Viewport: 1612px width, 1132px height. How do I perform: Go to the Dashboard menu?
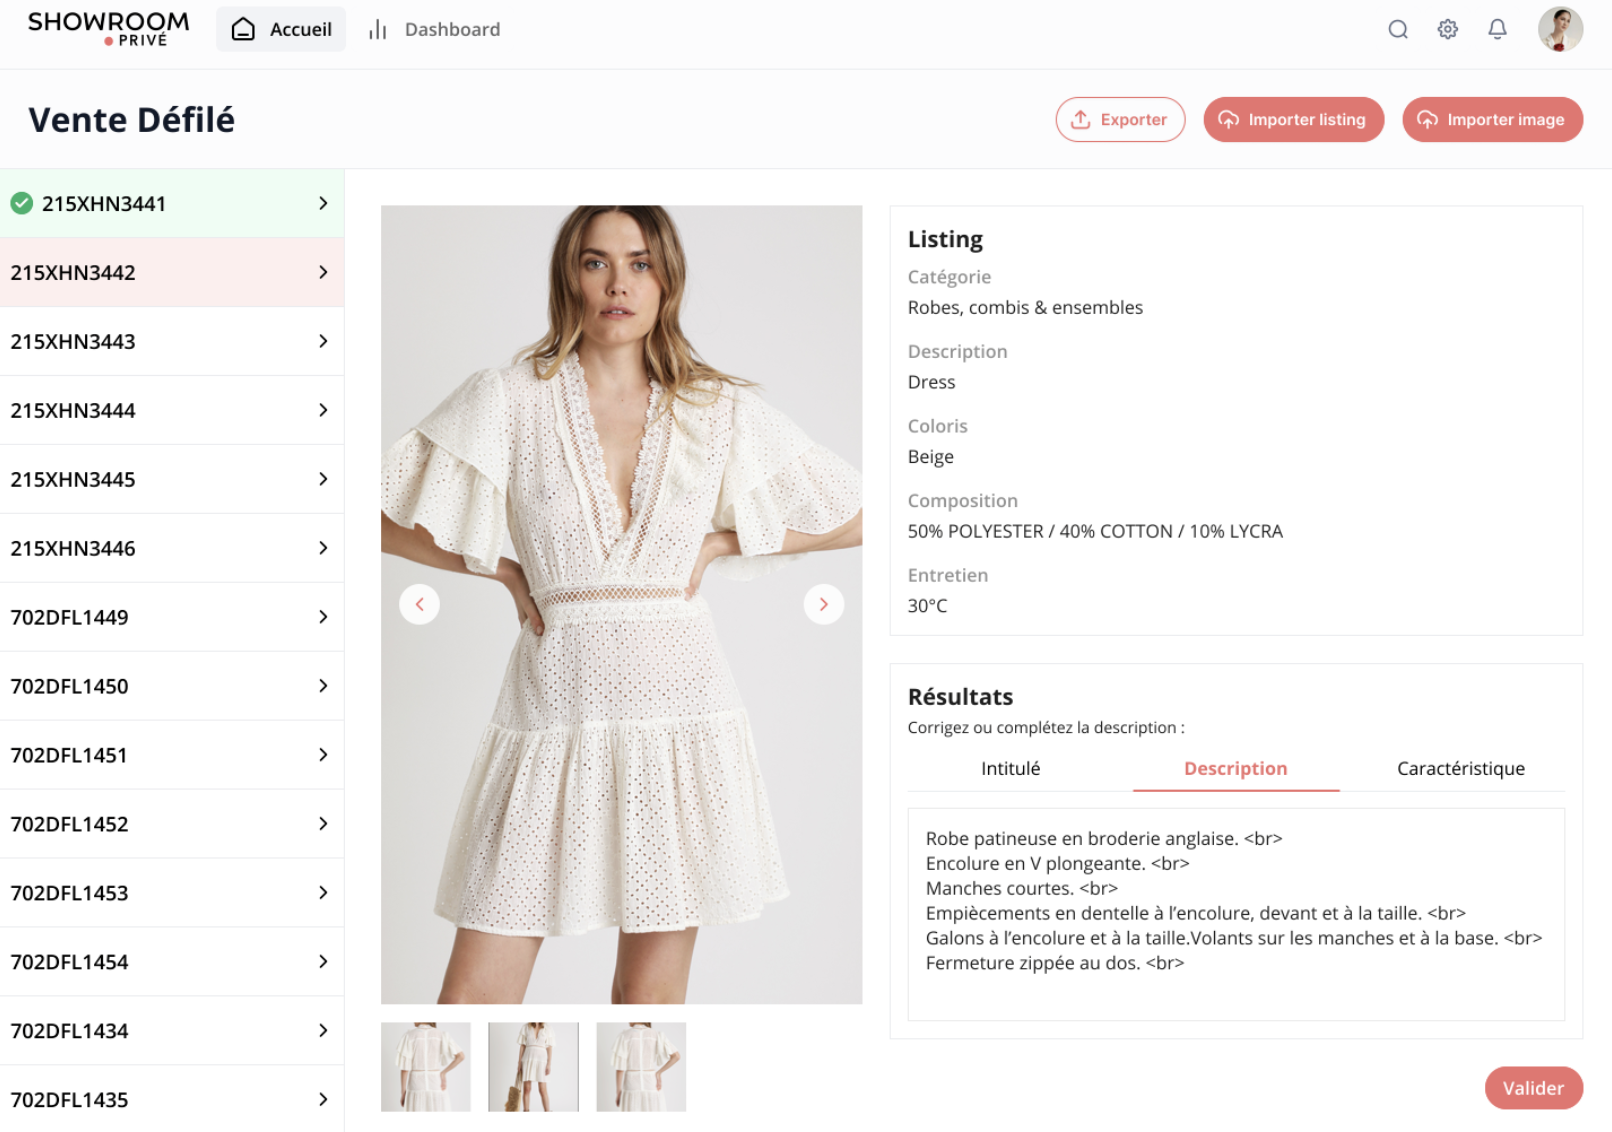434,29
